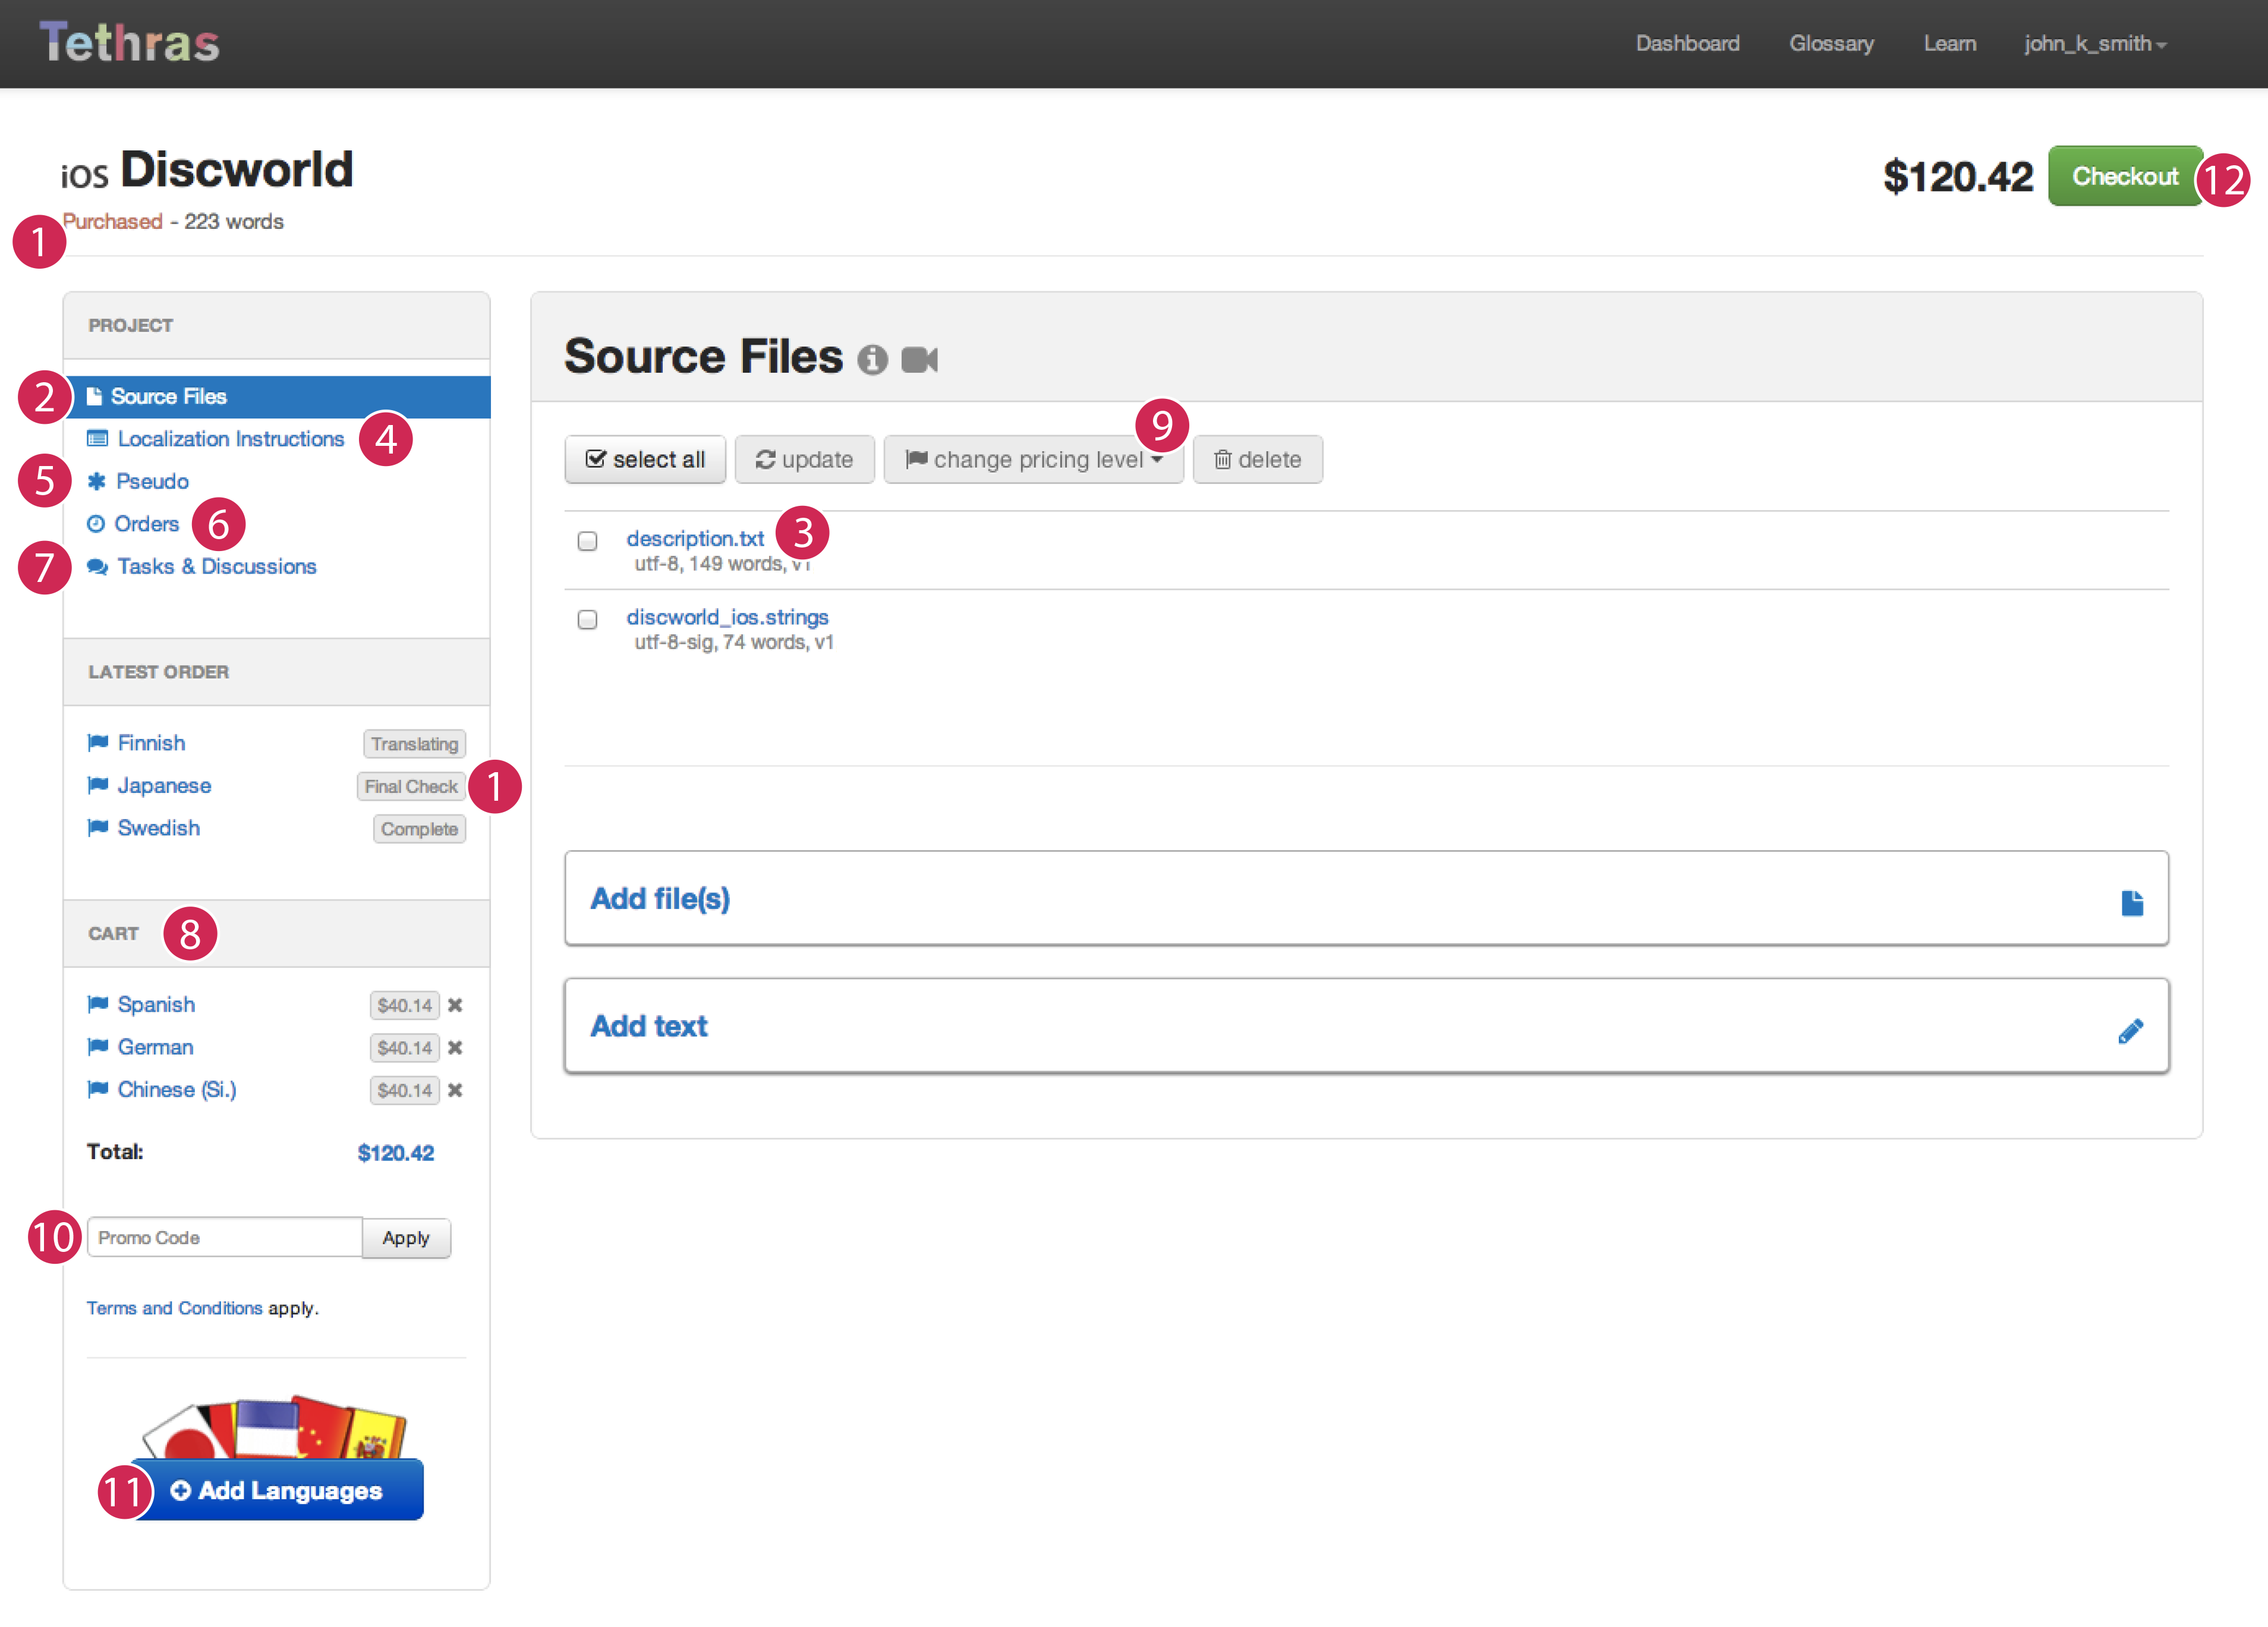2268x1627 pixels.
Task: Click the Purchased status text under Discworld
Action: [x=113, y=222]
